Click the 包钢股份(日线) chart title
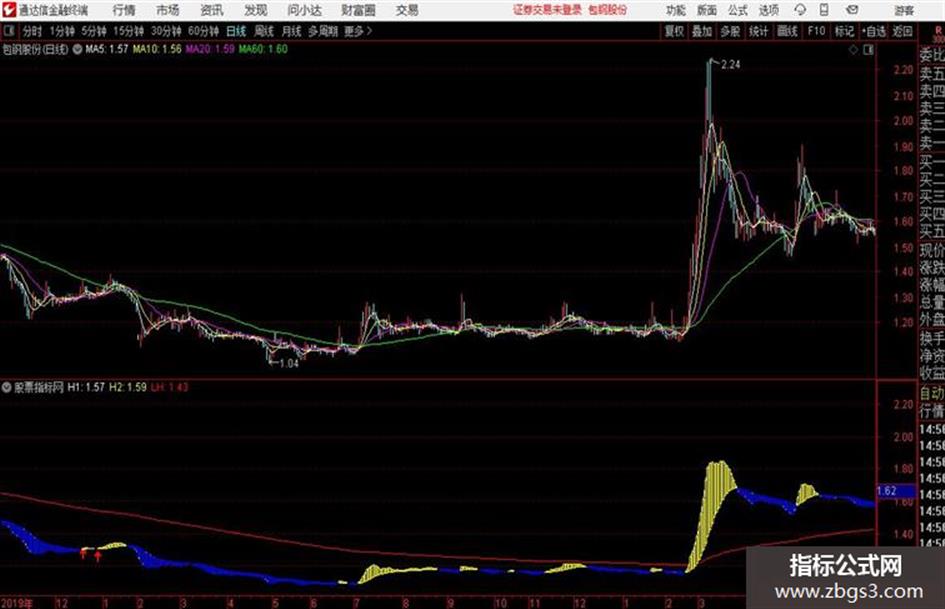The height and width of the screenshot is (609, 945). [x=36, y=49]
